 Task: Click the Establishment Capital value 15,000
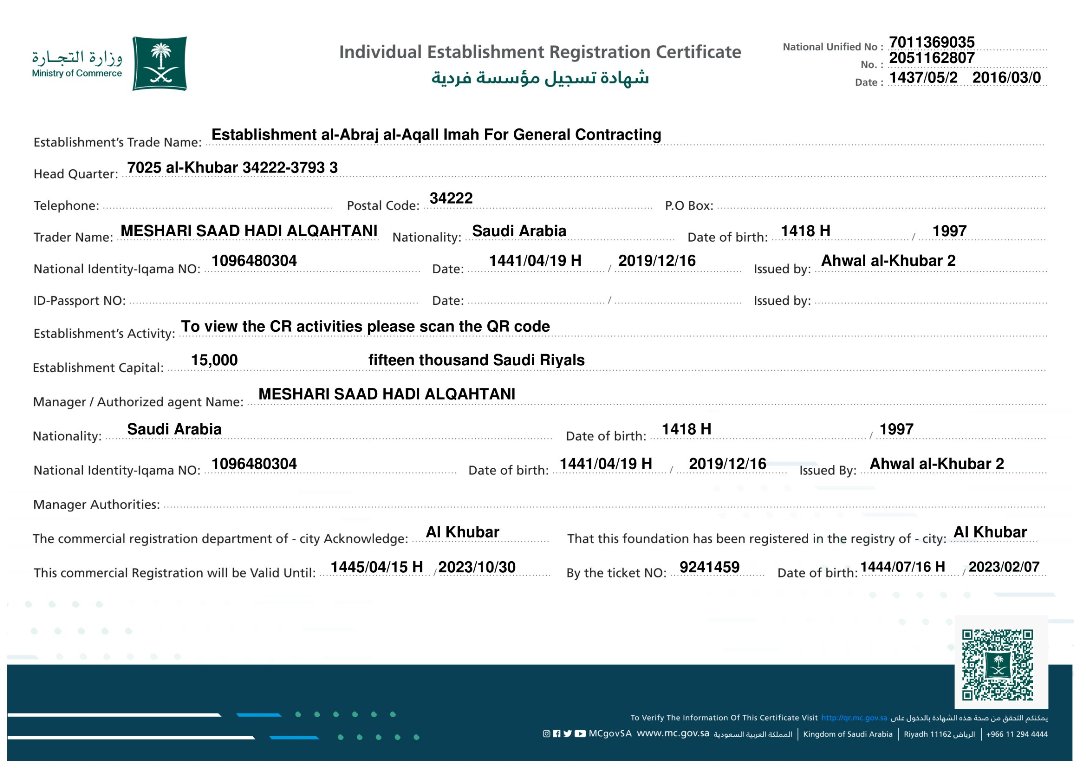(214, 360)
